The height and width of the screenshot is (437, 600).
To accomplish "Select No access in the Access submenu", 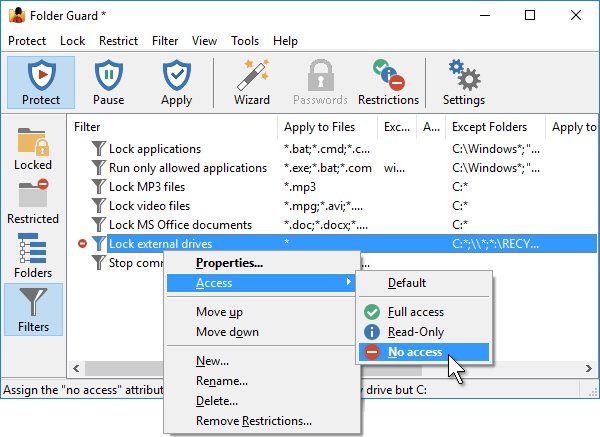I will tap(424, 352).
